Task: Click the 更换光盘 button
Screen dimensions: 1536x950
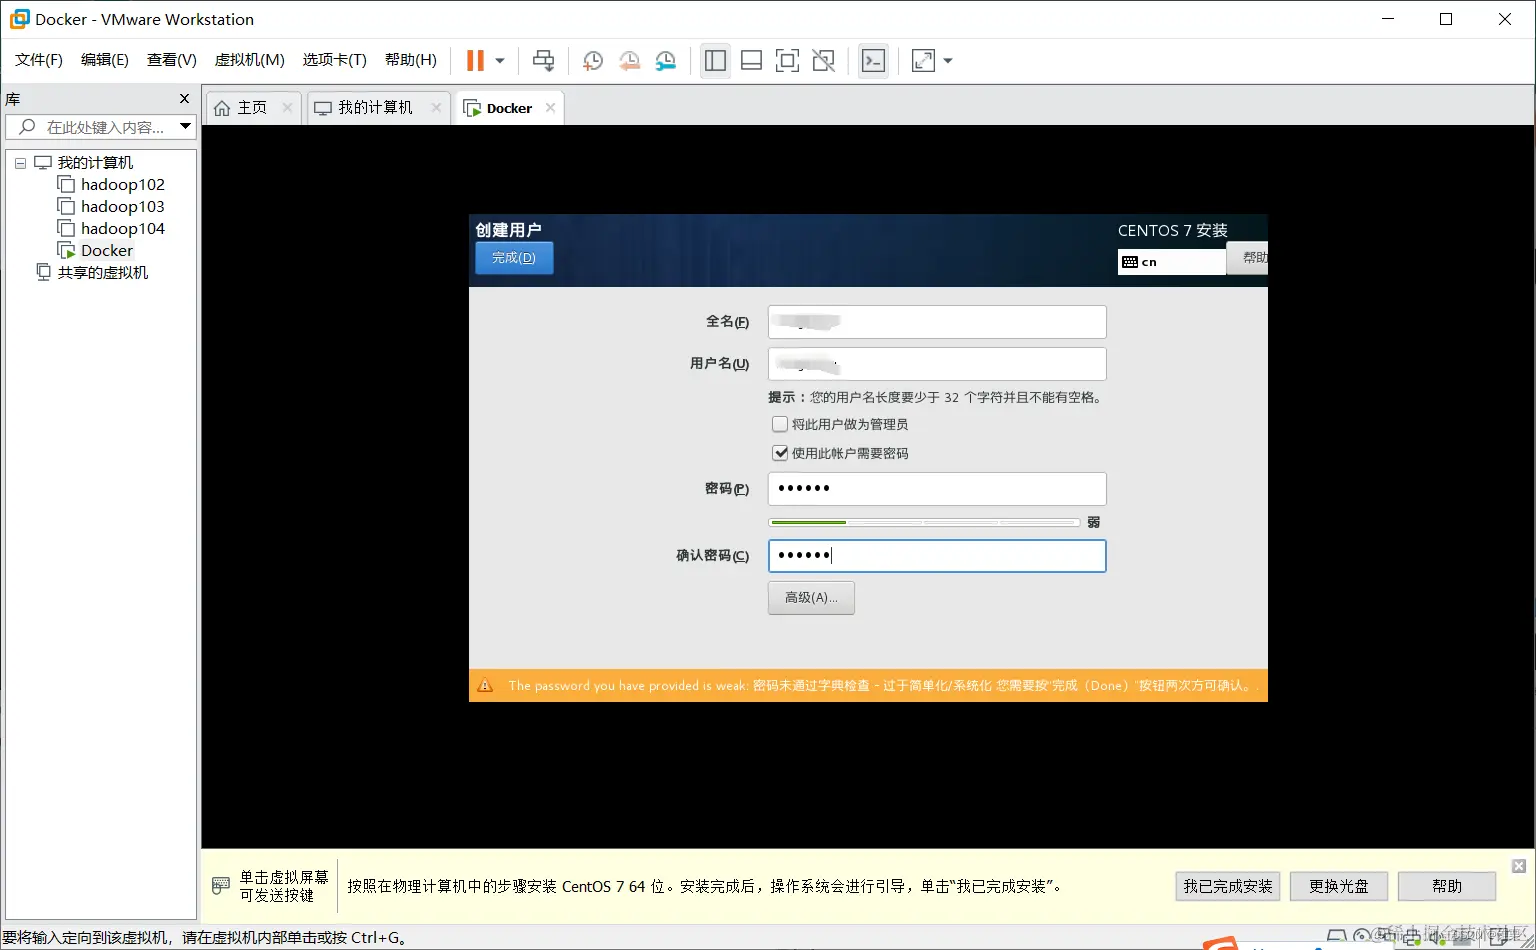Action: [1339, 886]
